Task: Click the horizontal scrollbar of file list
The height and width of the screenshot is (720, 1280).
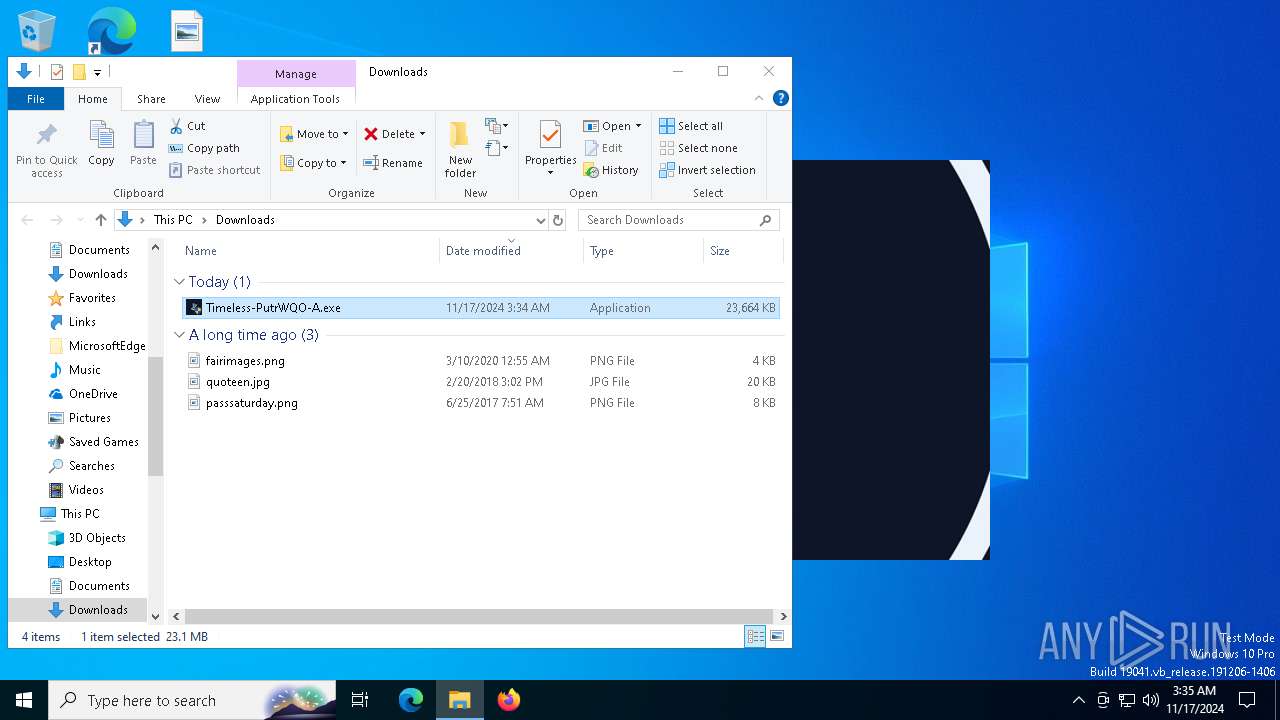Action: coord(478,617)
